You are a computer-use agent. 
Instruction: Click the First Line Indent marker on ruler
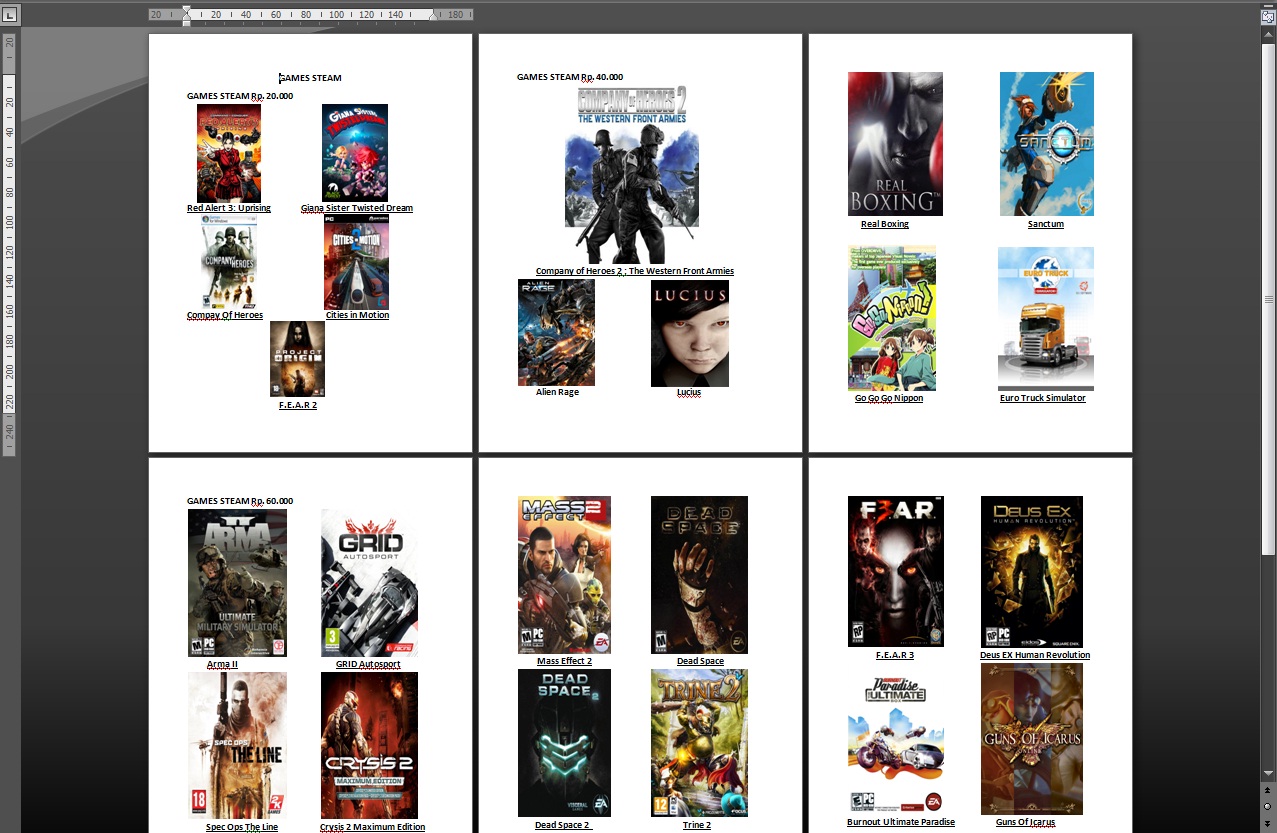186,10
